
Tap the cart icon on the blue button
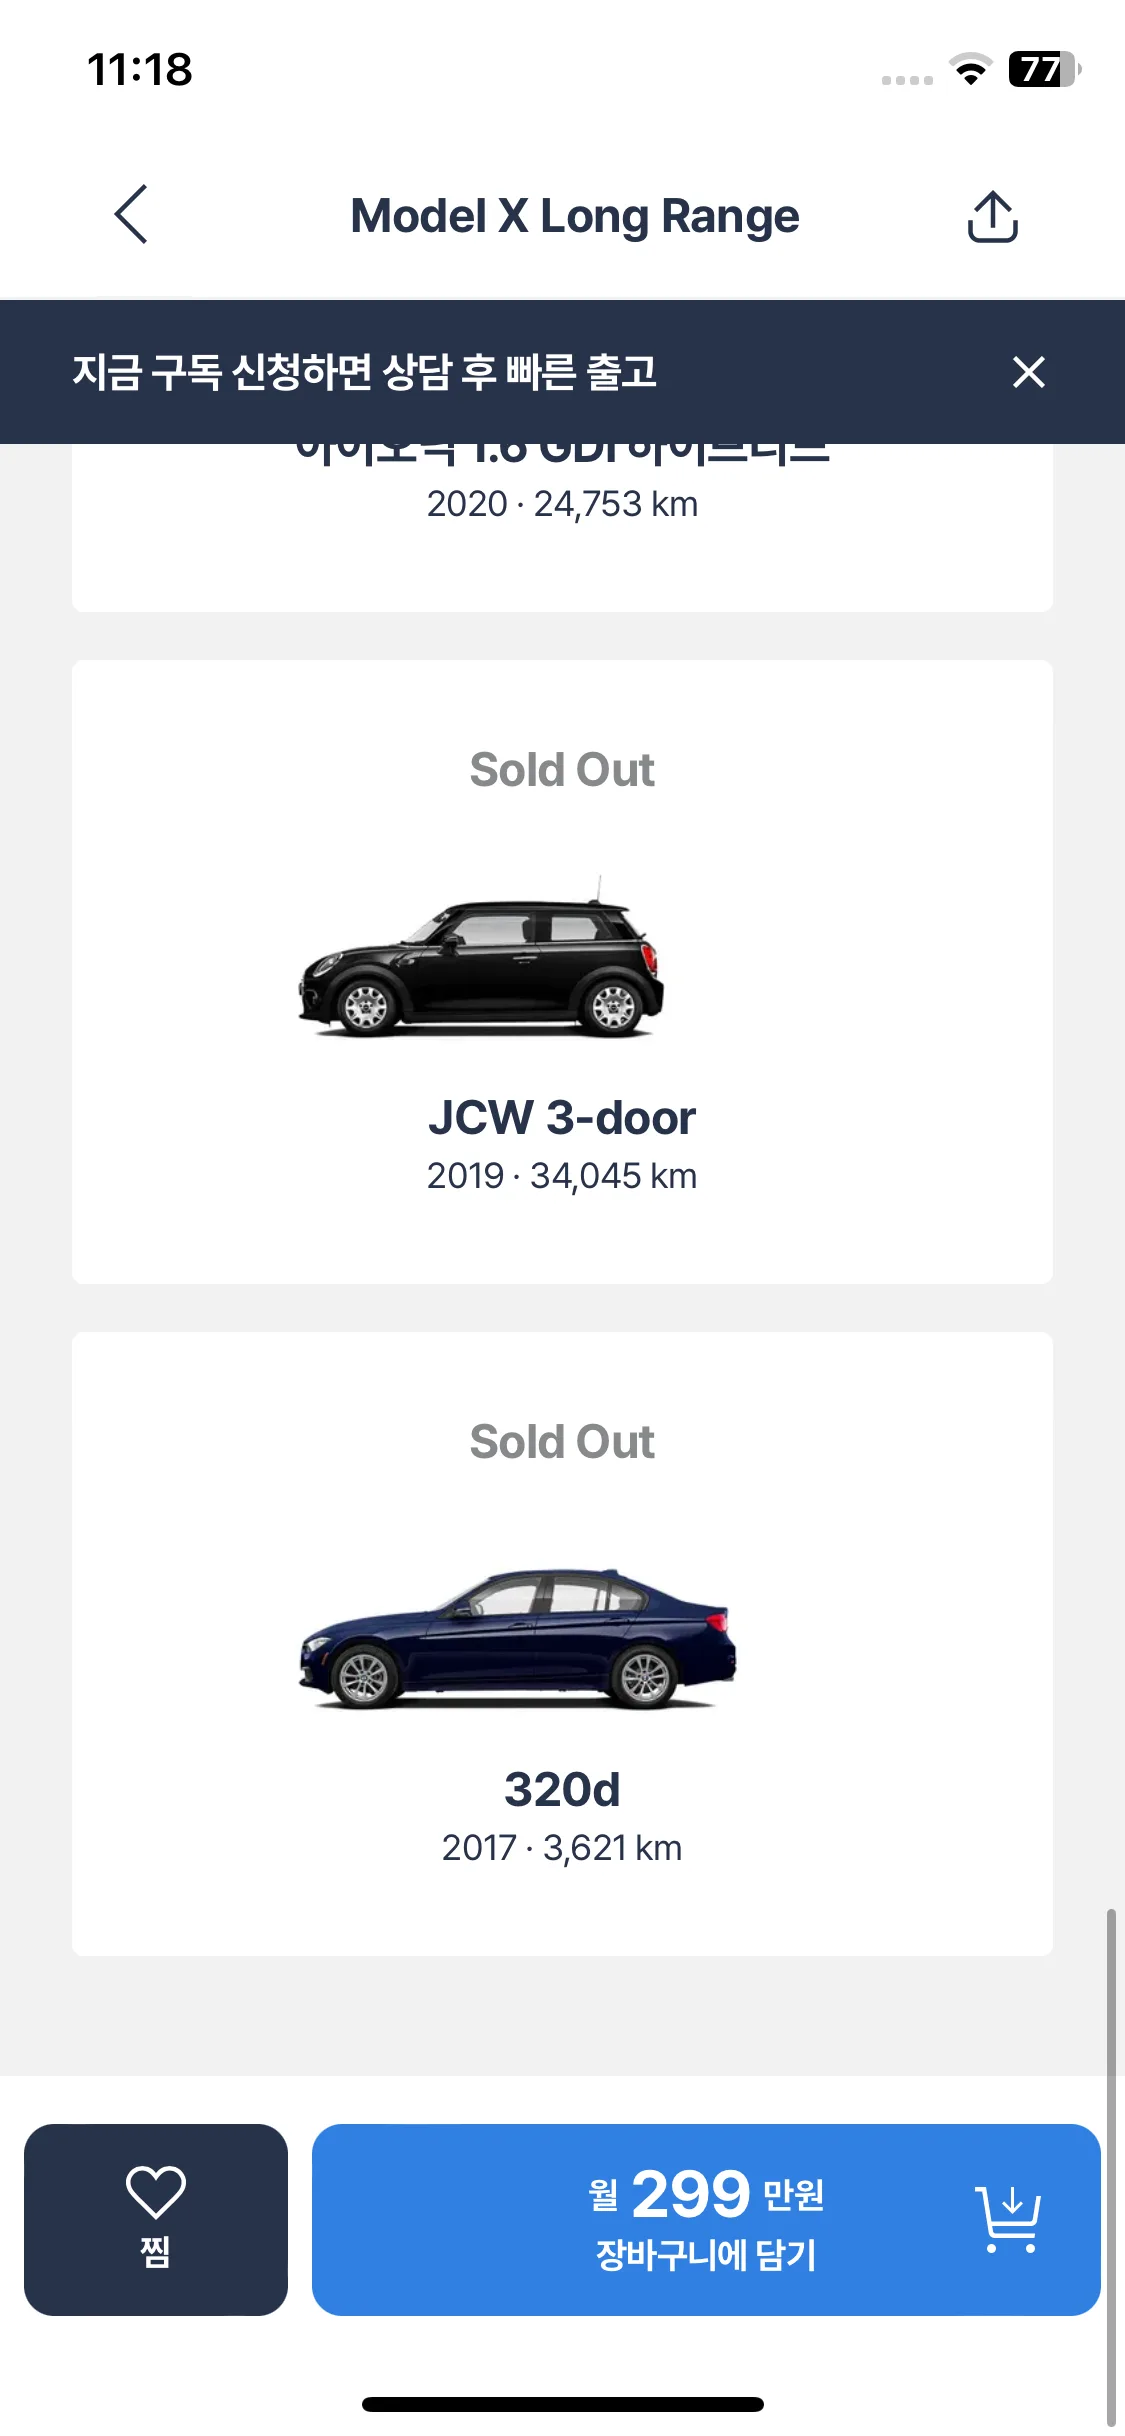tap(1008, 2219)
